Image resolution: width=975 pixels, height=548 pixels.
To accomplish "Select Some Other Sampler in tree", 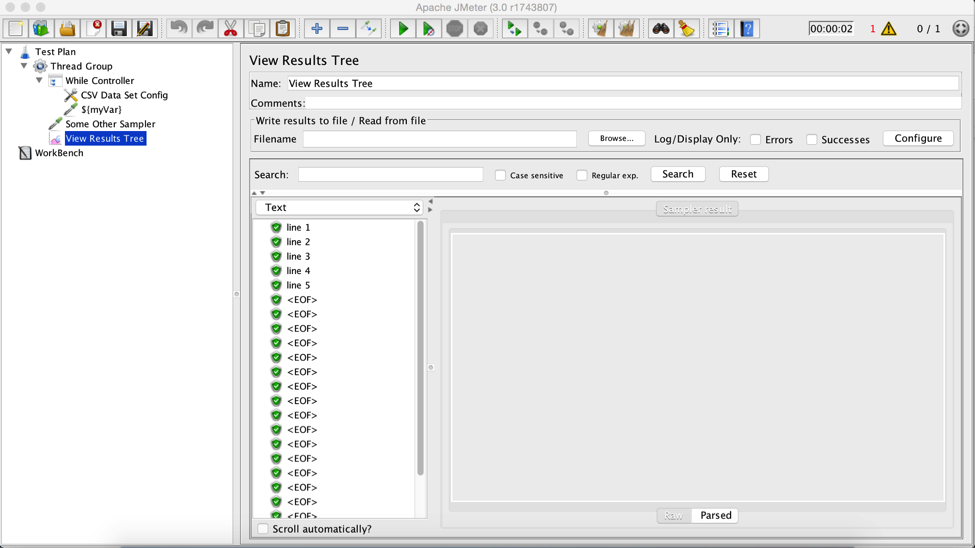I will (110, 124).
